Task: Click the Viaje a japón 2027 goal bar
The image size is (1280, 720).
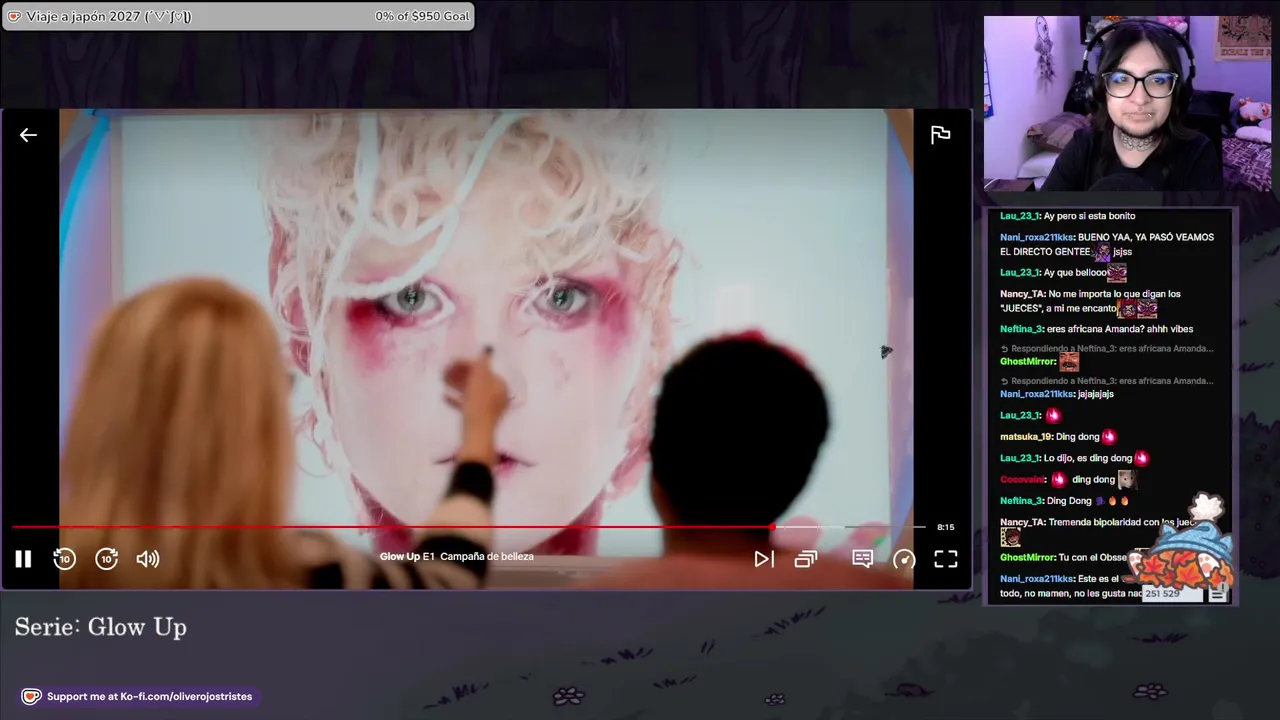Action: click(238, 16)
